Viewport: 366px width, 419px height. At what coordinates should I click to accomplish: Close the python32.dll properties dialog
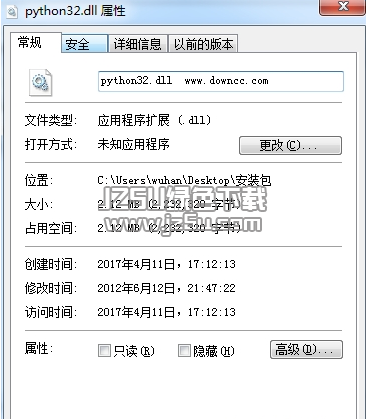coord(342,7)
